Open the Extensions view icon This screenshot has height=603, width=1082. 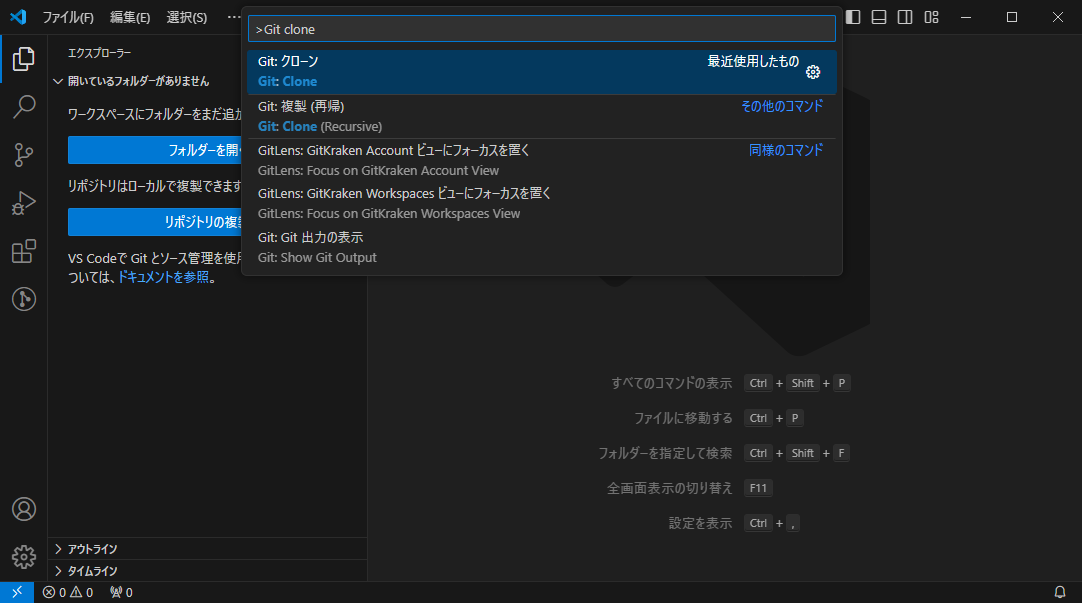pyautogui.click(x=23, y=251)
